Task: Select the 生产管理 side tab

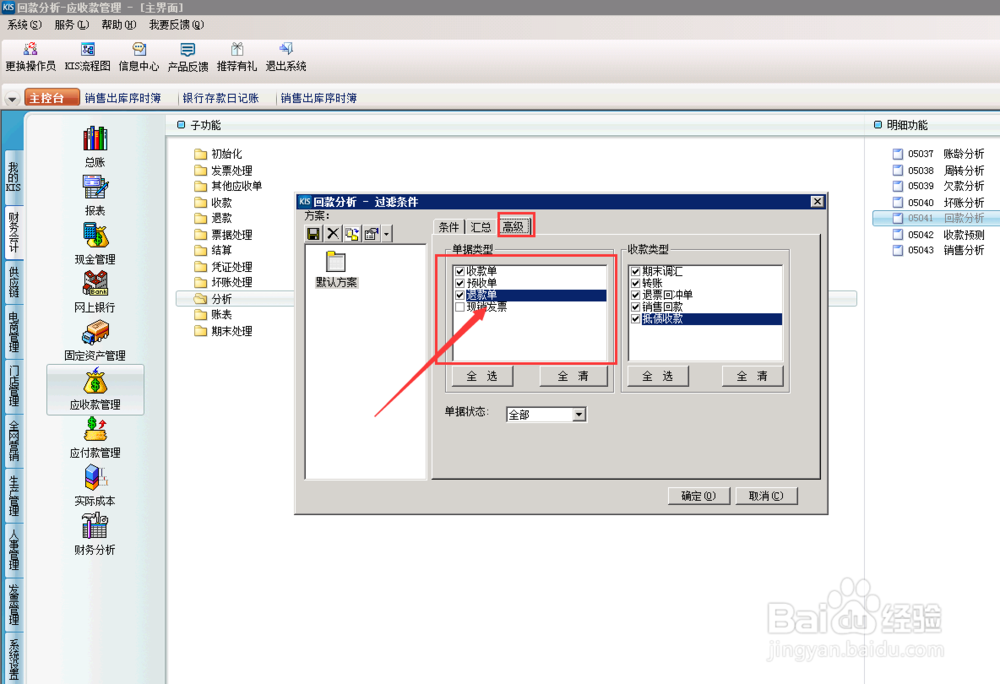Action: pyautogui.click(x=13, y=495)
